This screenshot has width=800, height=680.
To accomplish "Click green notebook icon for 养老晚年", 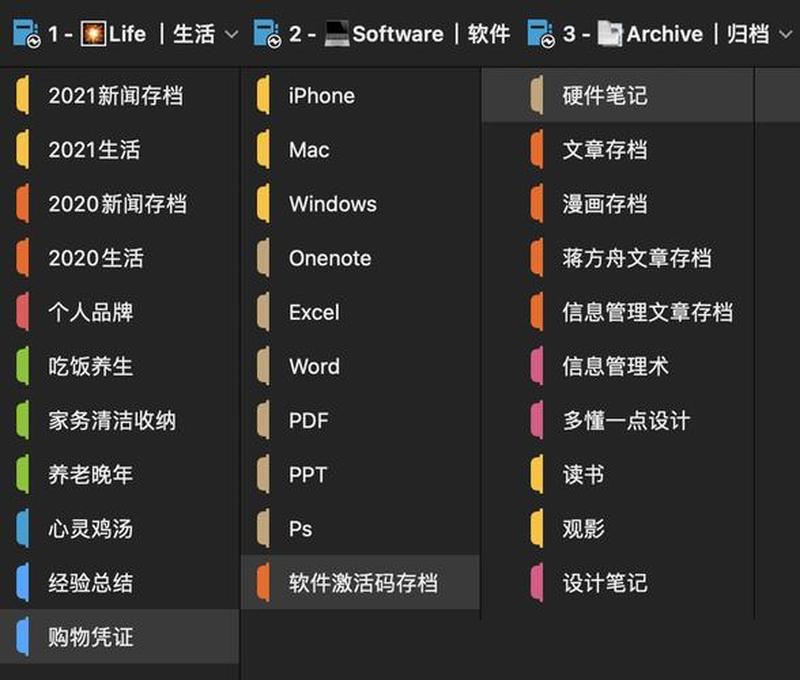I will (22, 474).
